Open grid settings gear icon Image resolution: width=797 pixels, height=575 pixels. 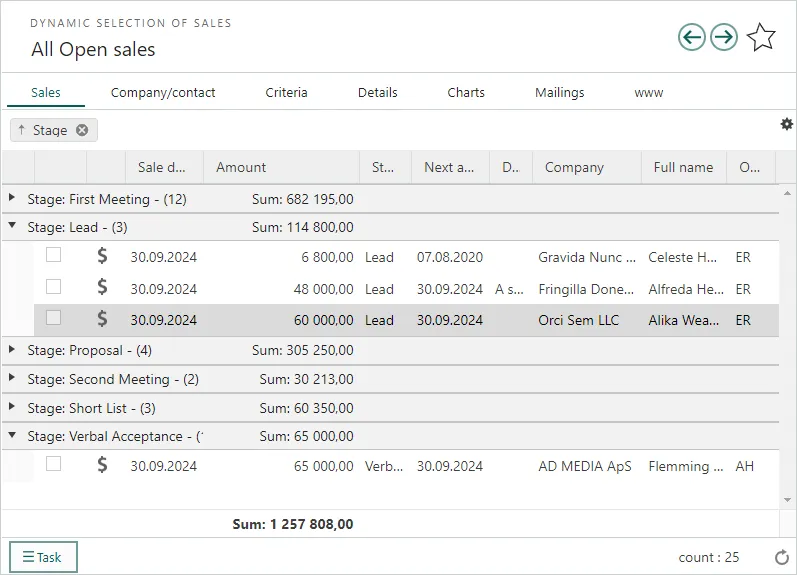(x=786, y=124)
